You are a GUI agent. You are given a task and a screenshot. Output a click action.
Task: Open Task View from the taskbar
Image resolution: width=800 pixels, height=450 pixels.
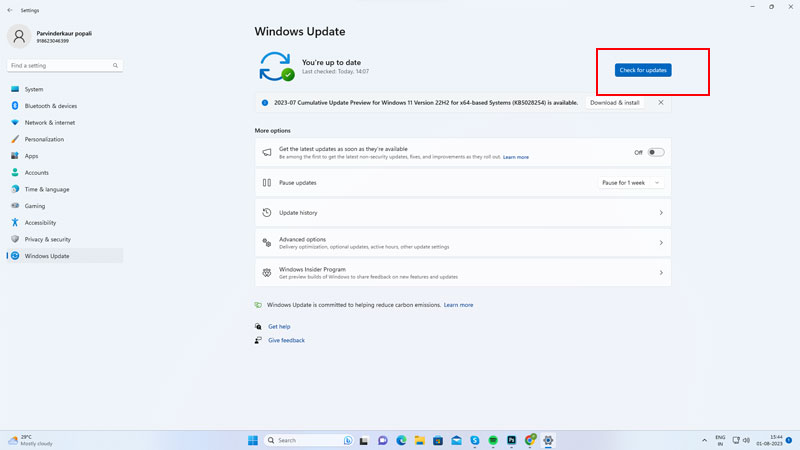tap(364, 440)
